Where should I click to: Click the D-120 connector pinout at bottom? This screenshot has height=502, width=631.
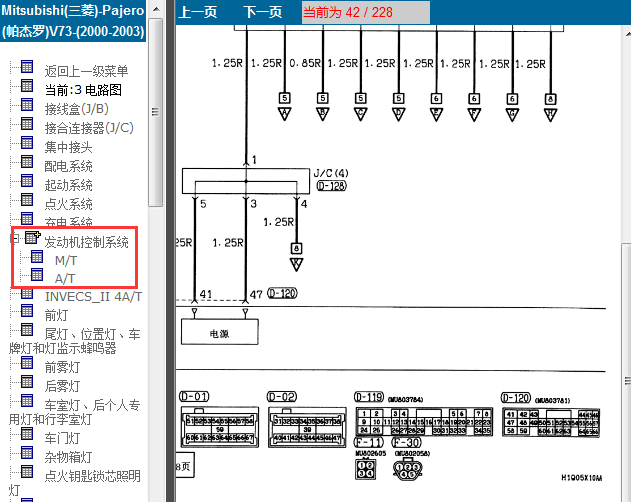(x=551, y=422)
